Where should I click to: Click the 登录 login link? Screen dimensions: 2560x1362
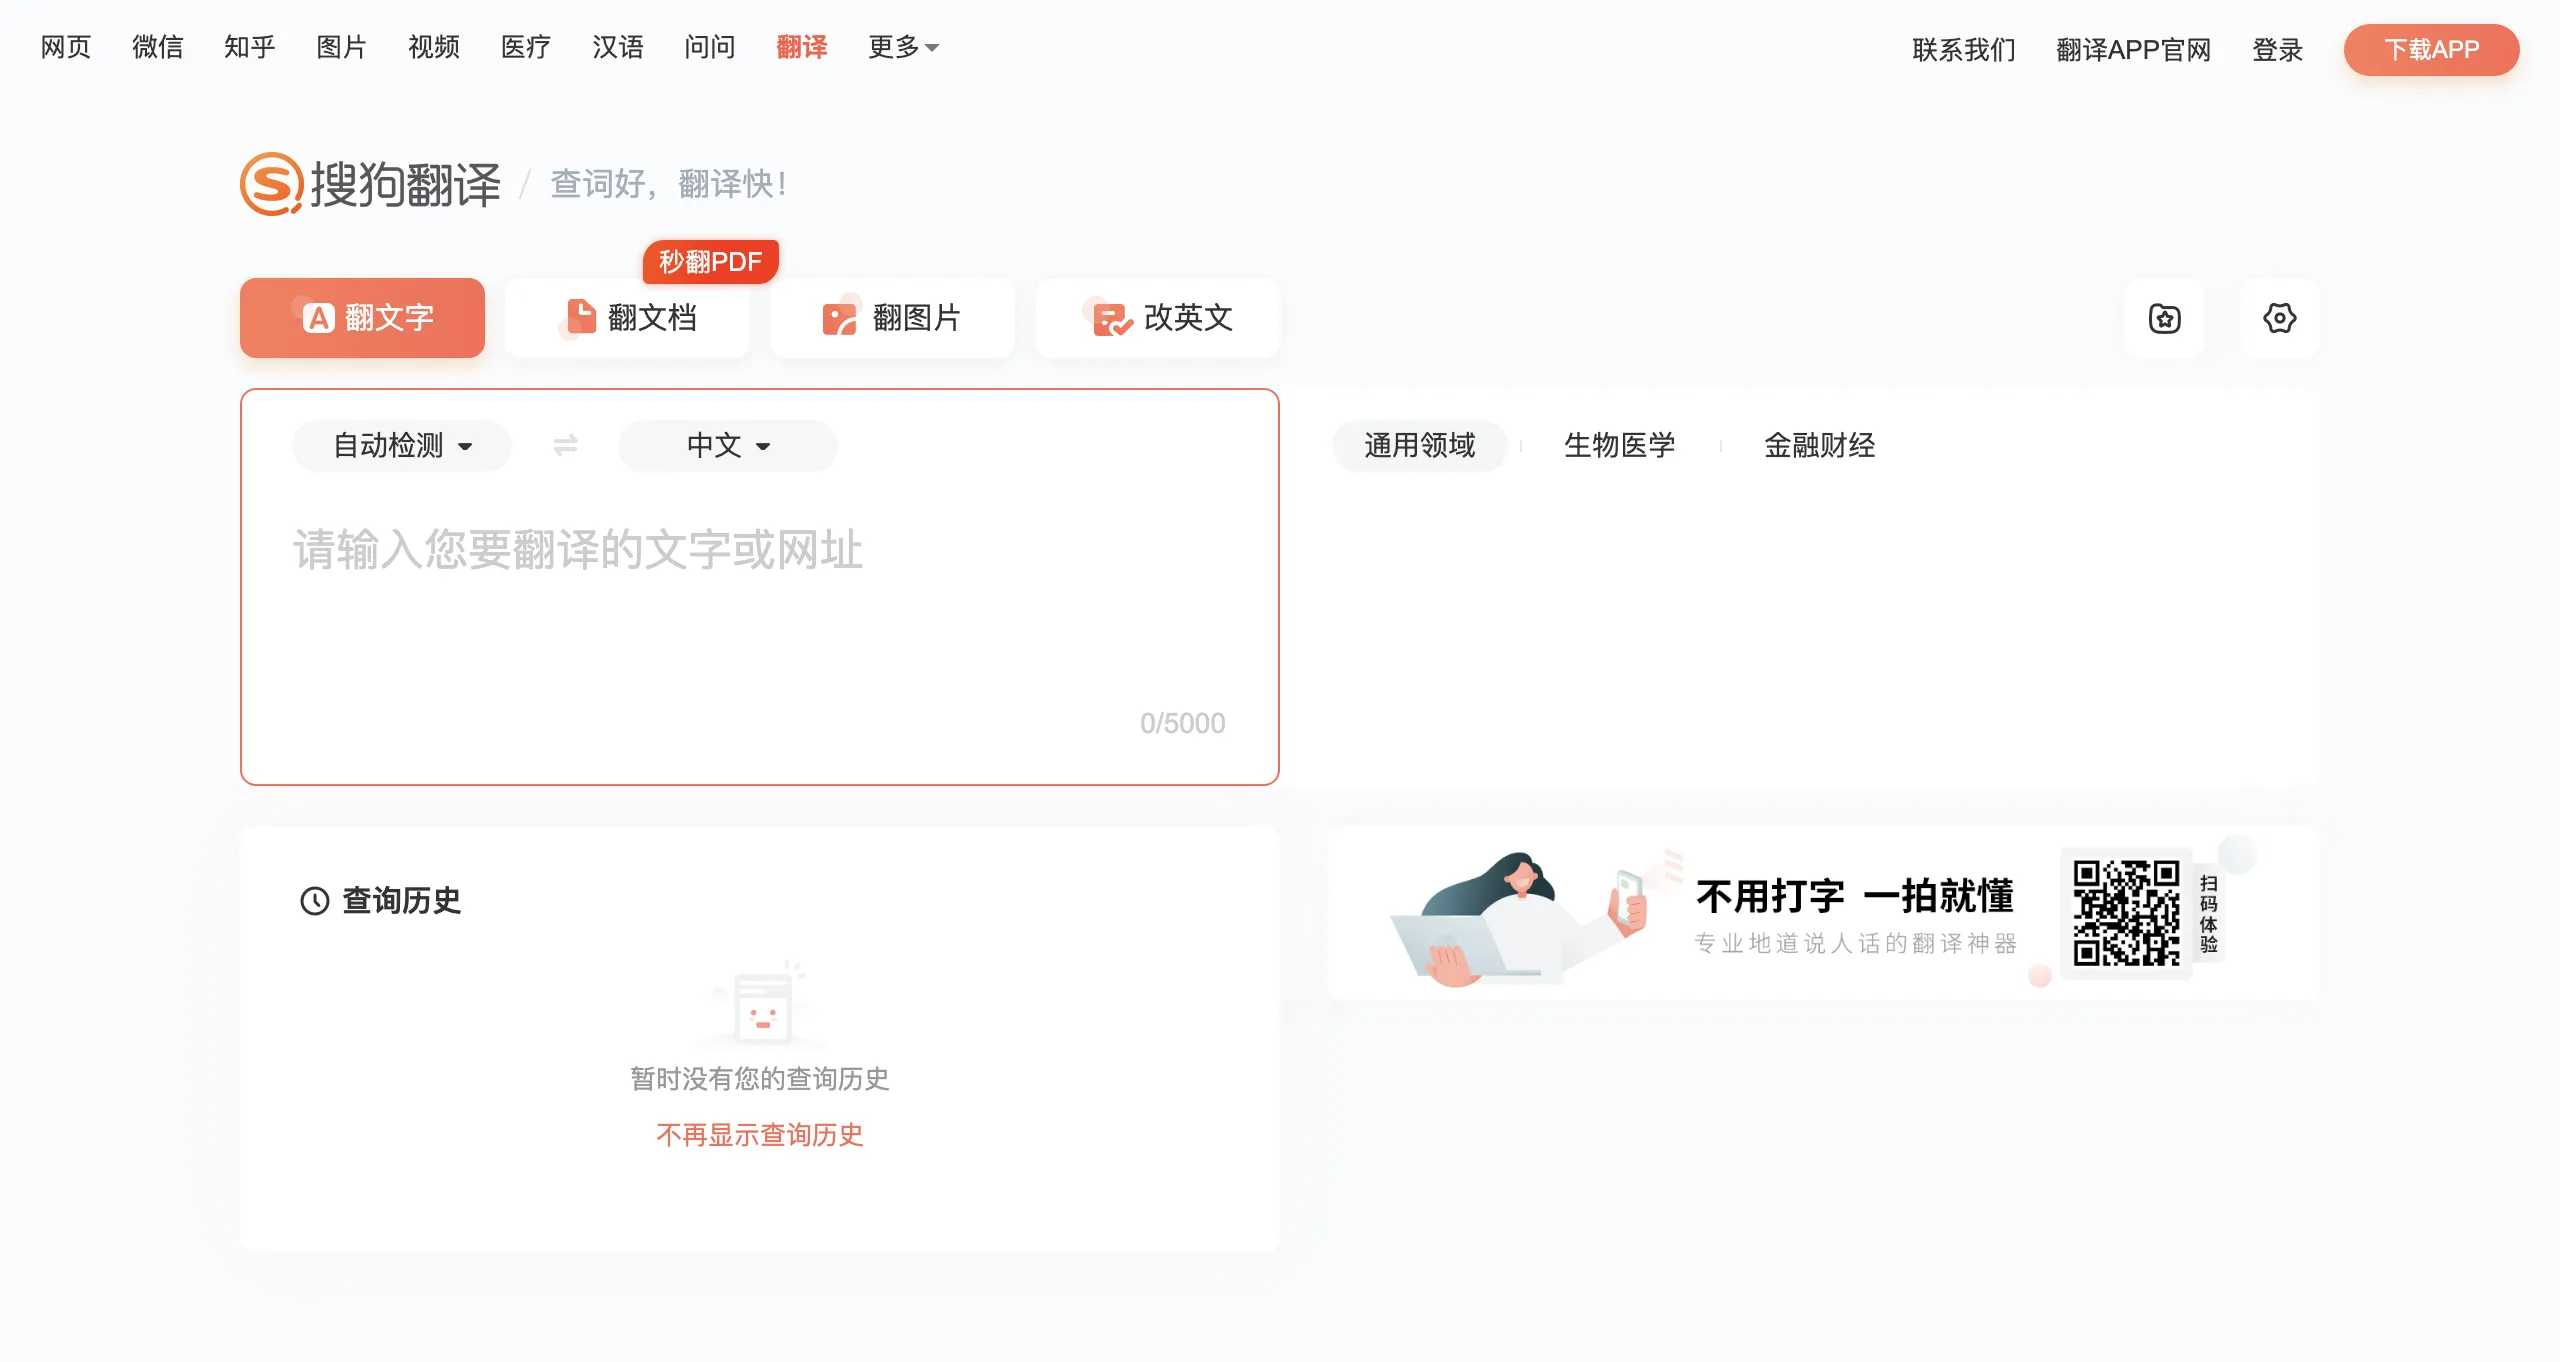pyautogui.click(x=2277, y=50)
